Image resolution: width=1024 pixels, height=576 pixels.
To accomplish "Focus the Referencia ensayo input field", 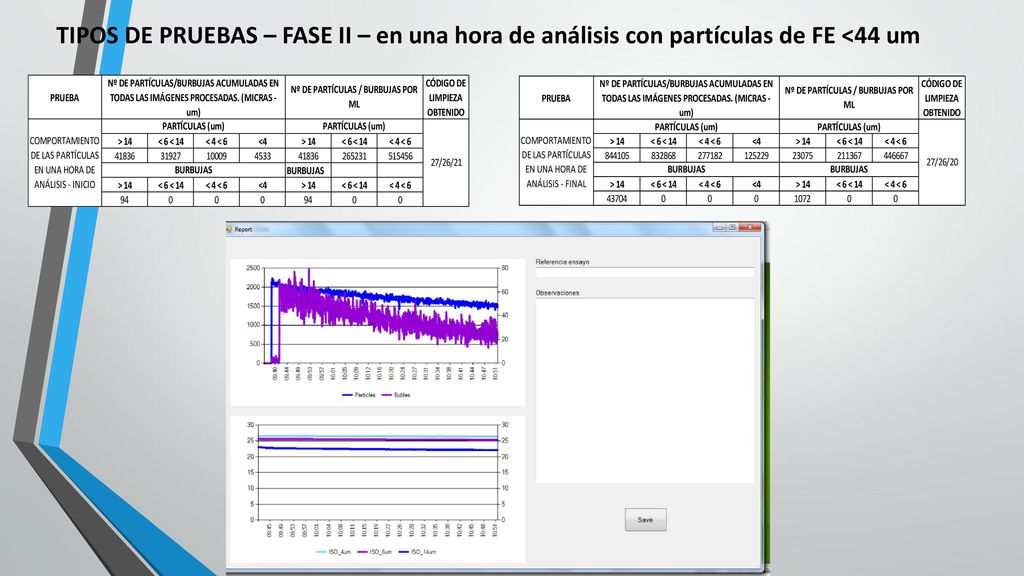I will 645,272.
